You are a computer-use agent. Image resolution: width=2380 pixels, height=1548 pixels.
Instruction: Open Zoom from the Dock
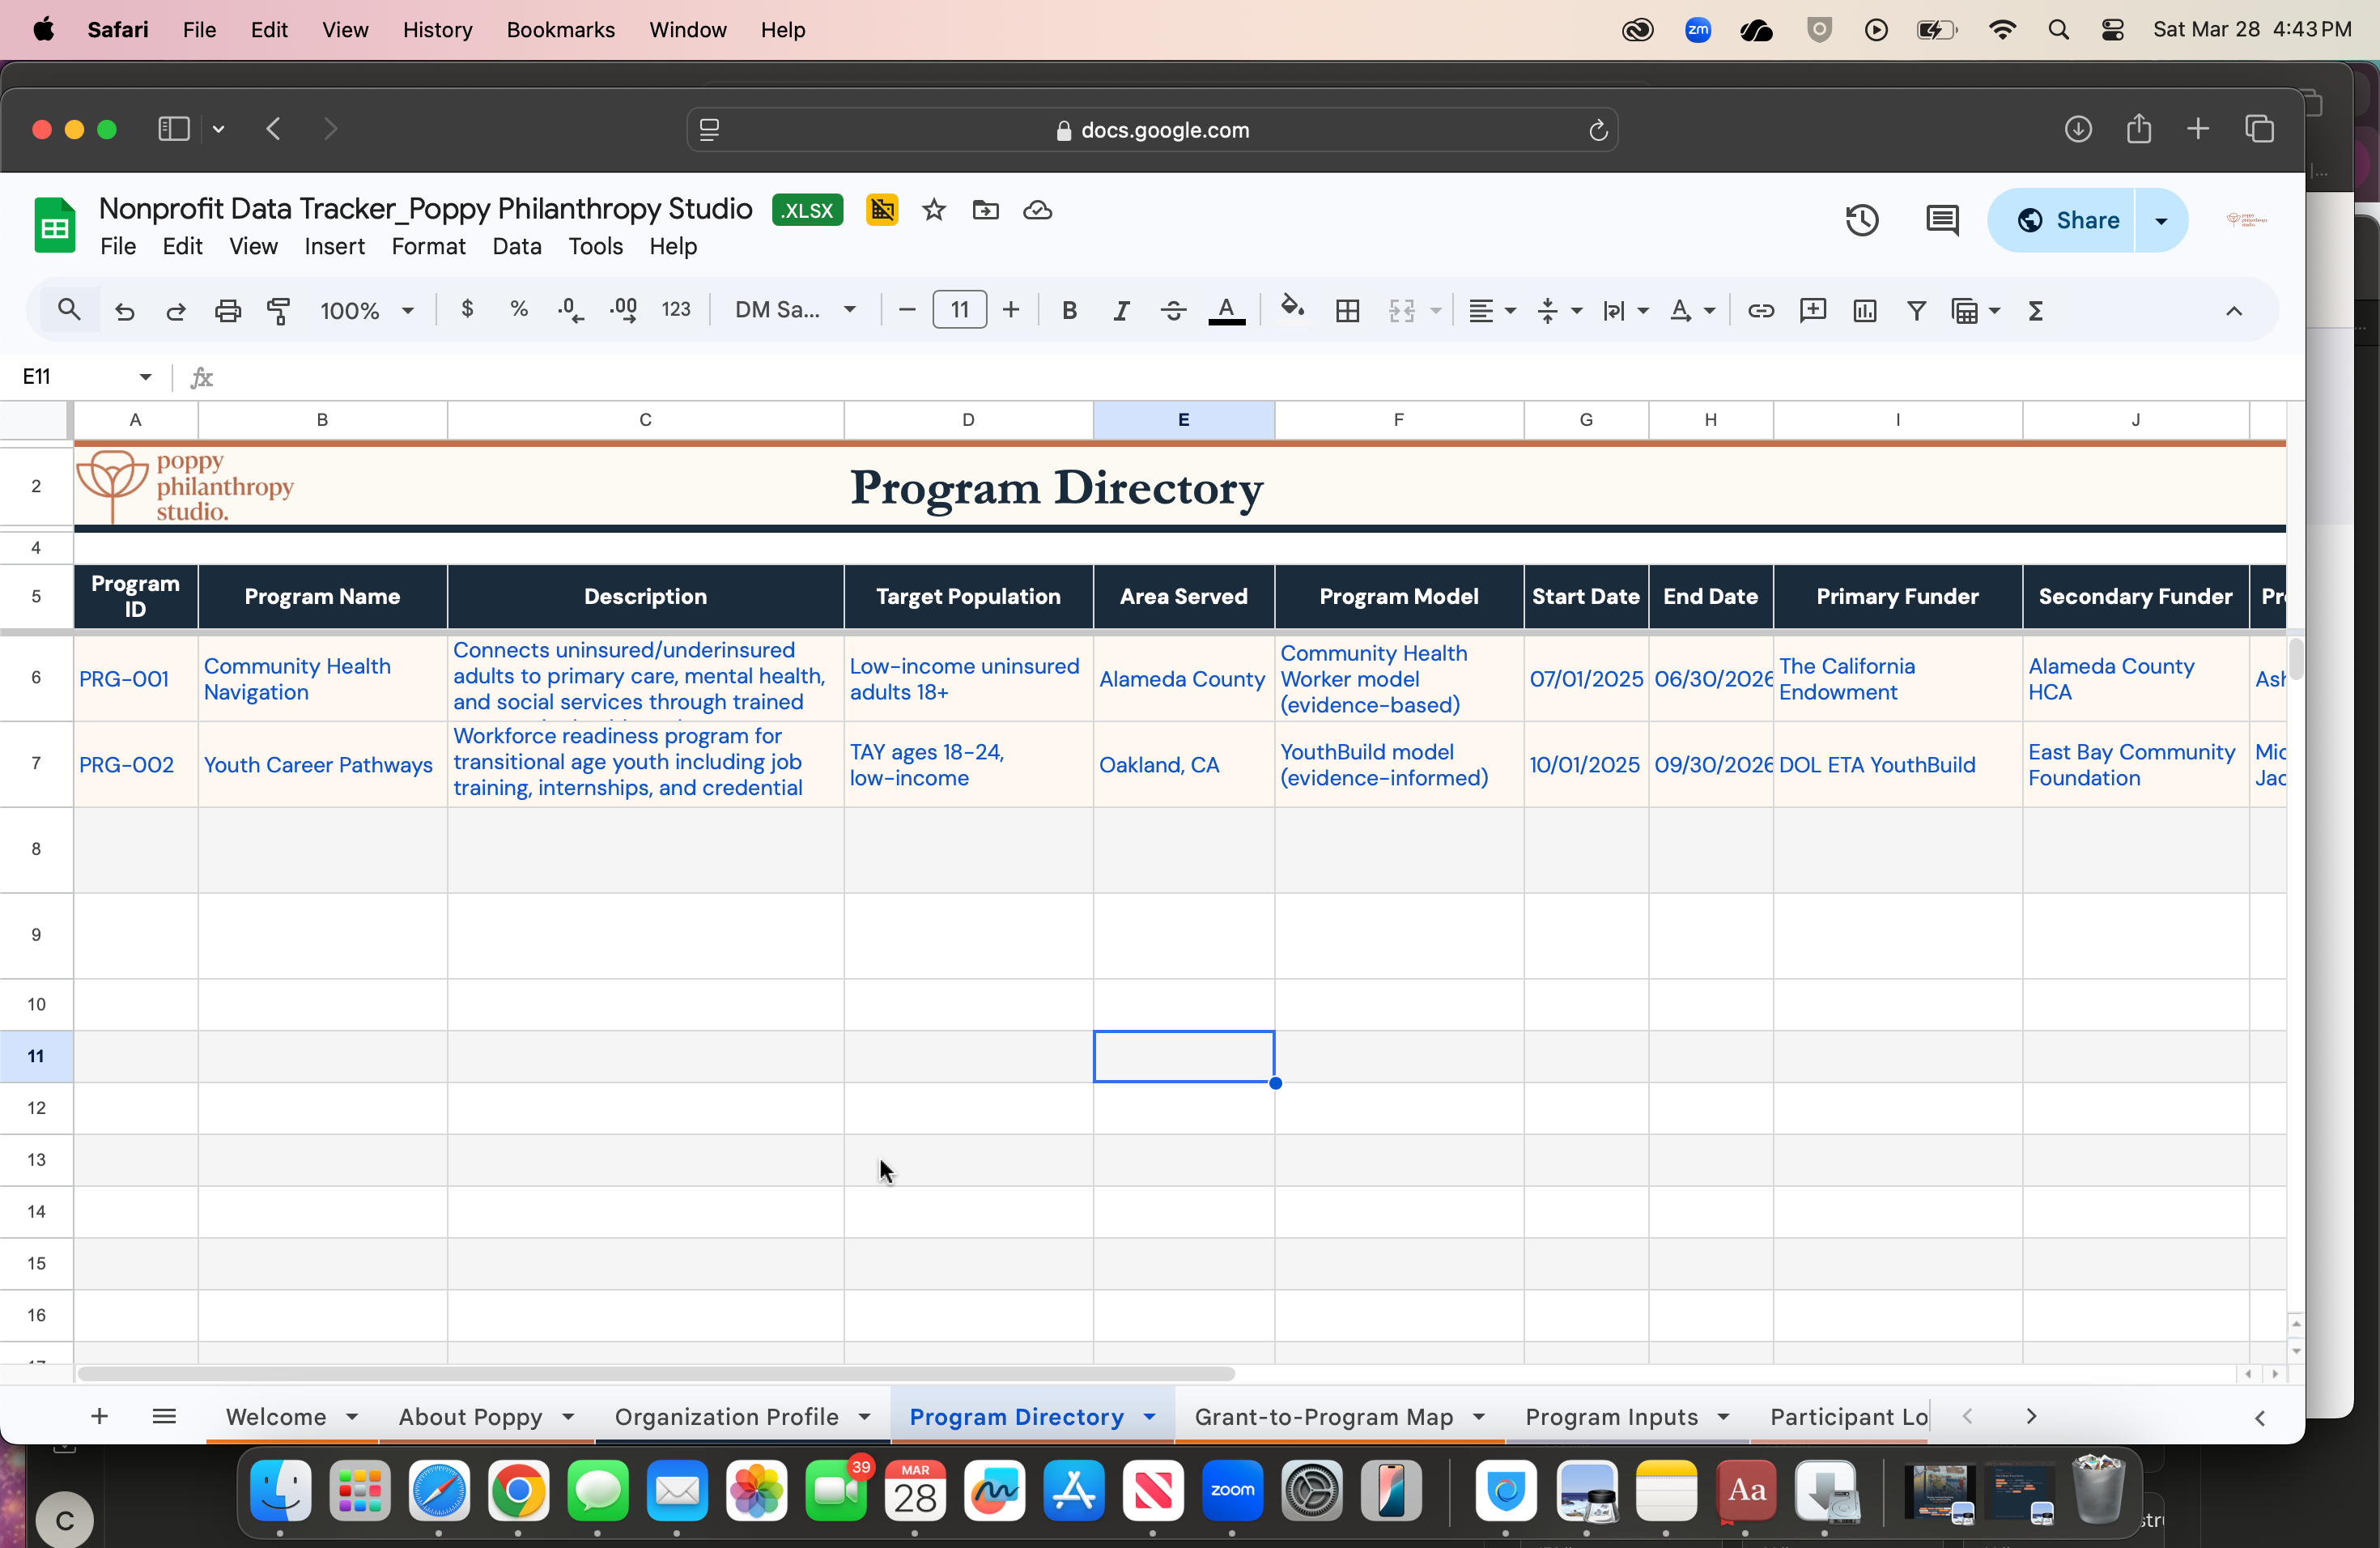(1232, 1491)
